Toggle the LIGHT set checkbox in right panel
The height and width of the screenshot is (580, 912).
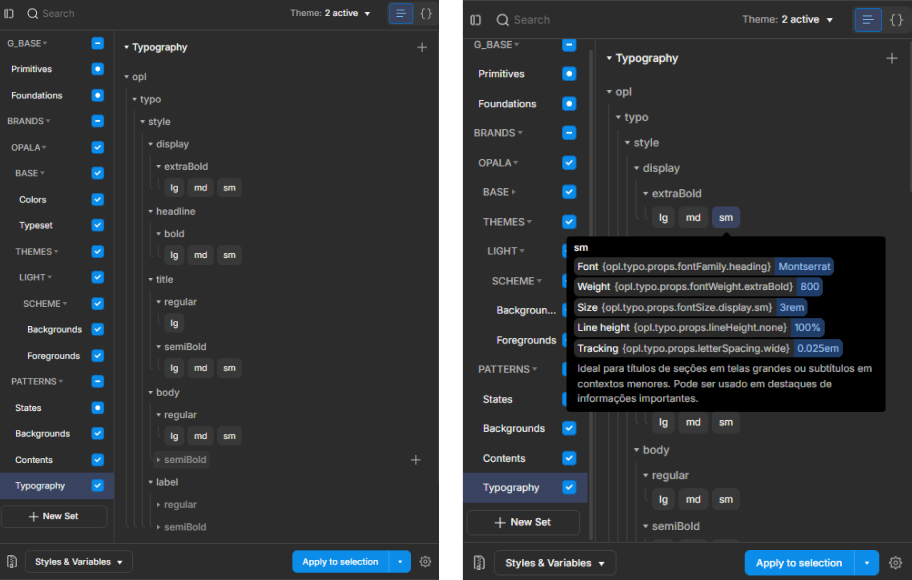569,251
